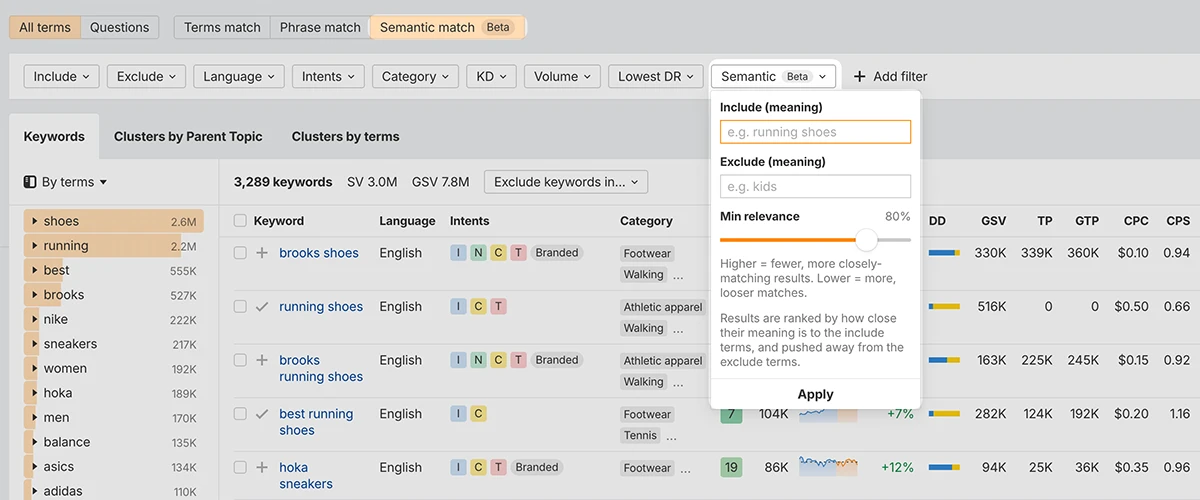Check the running shoes row checkbox
Screen dimensions: 1200x500
pos(240,307)
